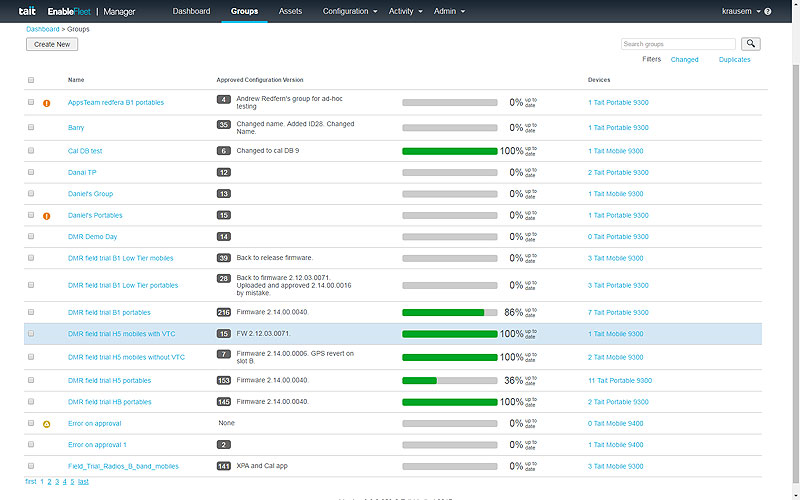This screenshot has width=800, height=500.
Task: Expand the Configuration dropdown menu
Action: click(350, 11)
